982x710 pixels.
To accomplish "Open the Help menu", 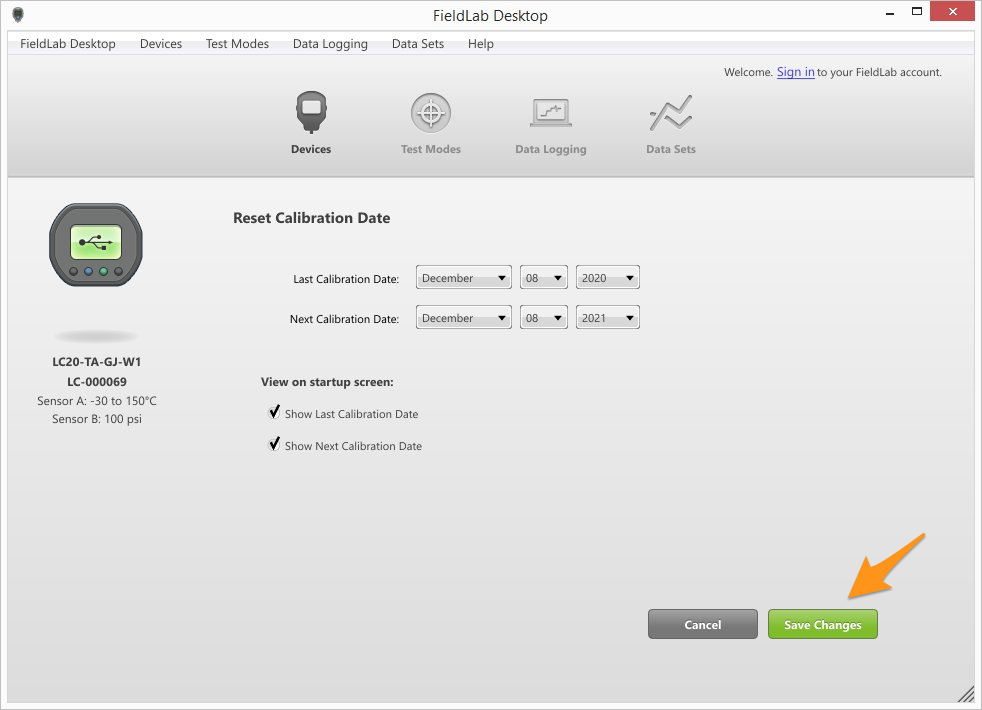I will tap(480, 44).
